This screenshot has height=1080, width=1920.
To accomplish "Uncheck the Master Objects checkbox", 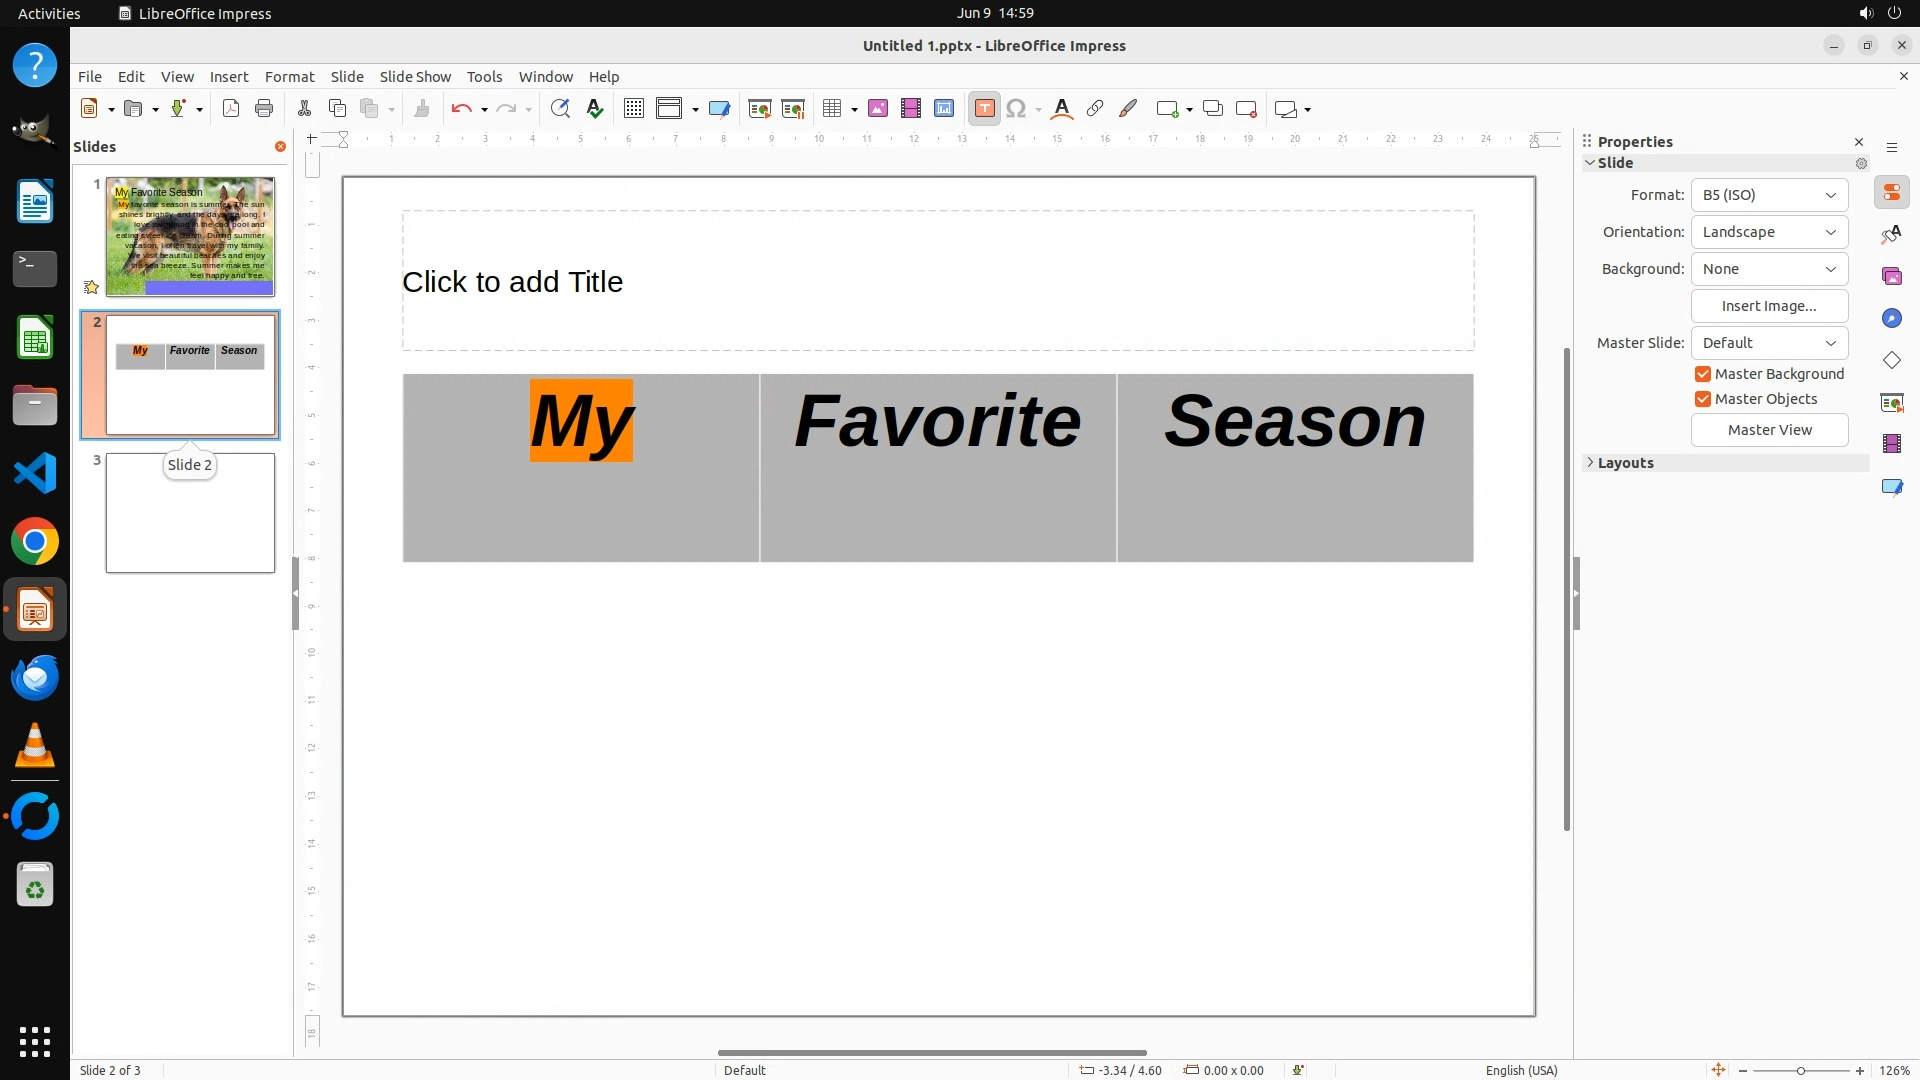I will coord(1703,399).
